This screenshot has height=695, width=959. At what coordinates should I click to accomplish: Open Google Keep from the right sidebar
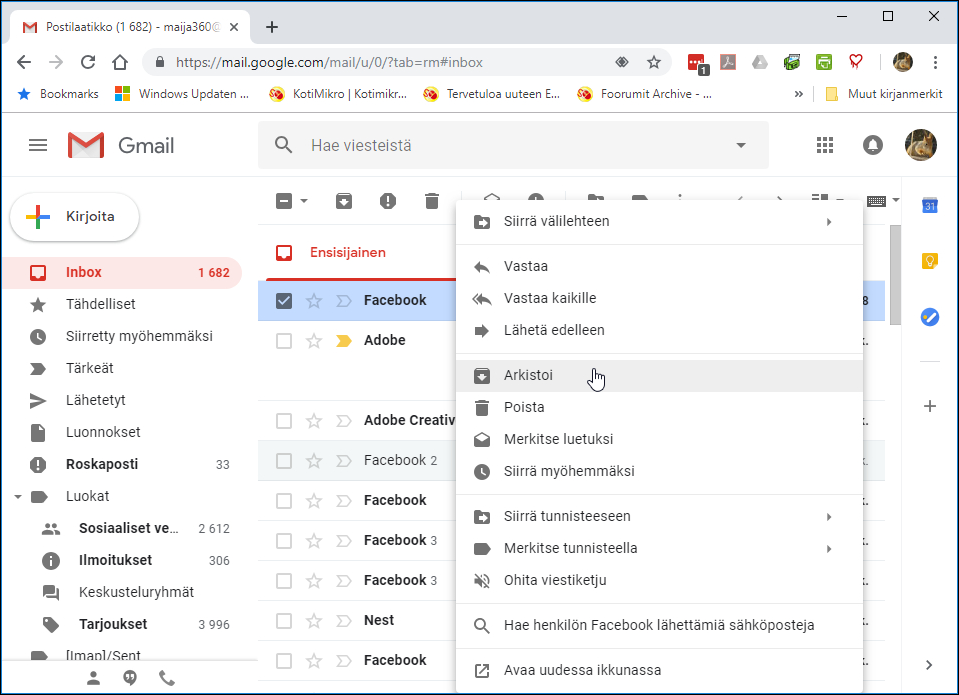point(930,260)
